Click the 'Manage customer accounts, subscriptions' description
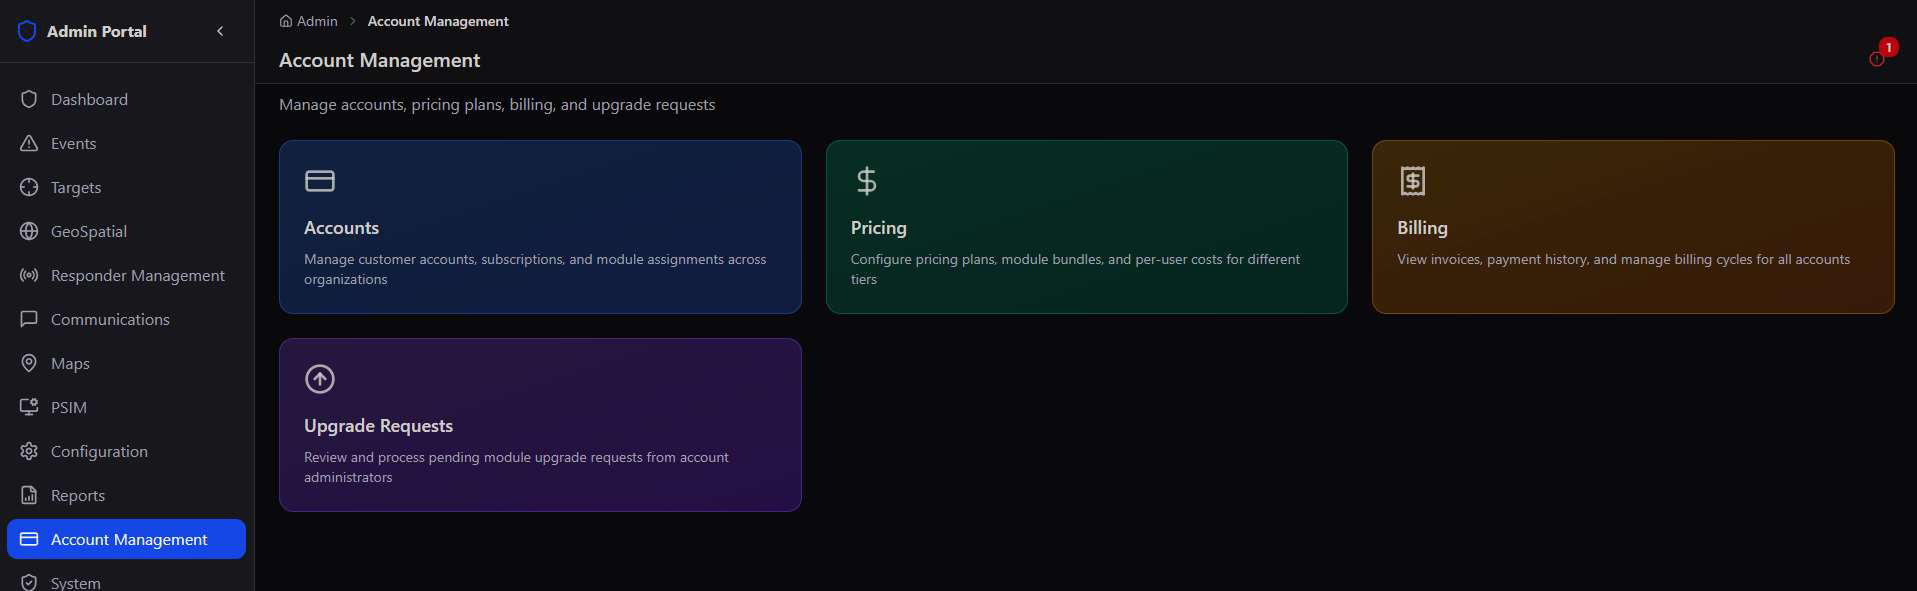This screenshot has width=1917, height=591. click(535, 269)
